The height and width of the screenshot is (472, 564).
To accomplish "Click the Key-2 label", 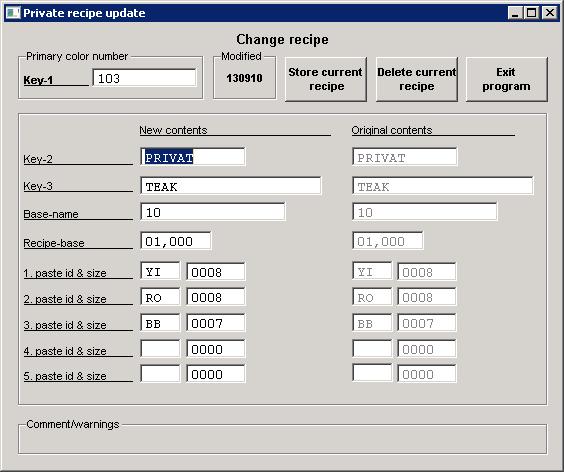I will click(x=38, y=159).
